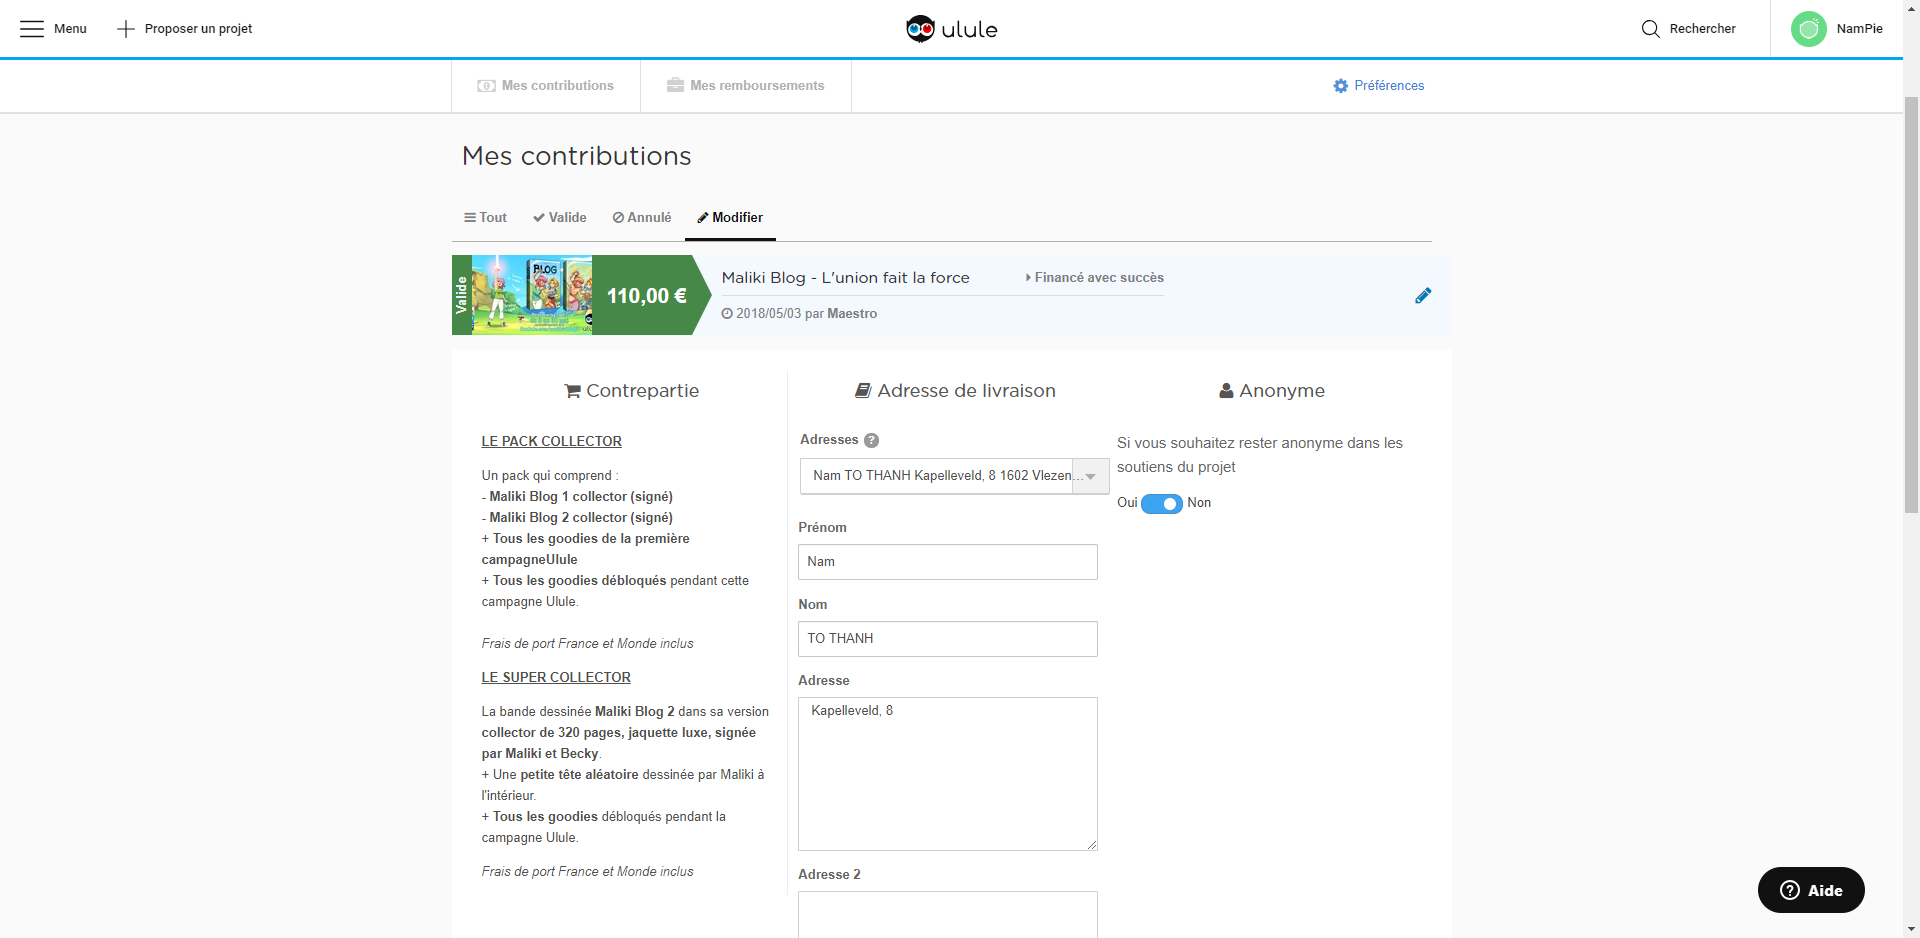
Task: Open the NamPie green avatar
Action: [1808, 29]
